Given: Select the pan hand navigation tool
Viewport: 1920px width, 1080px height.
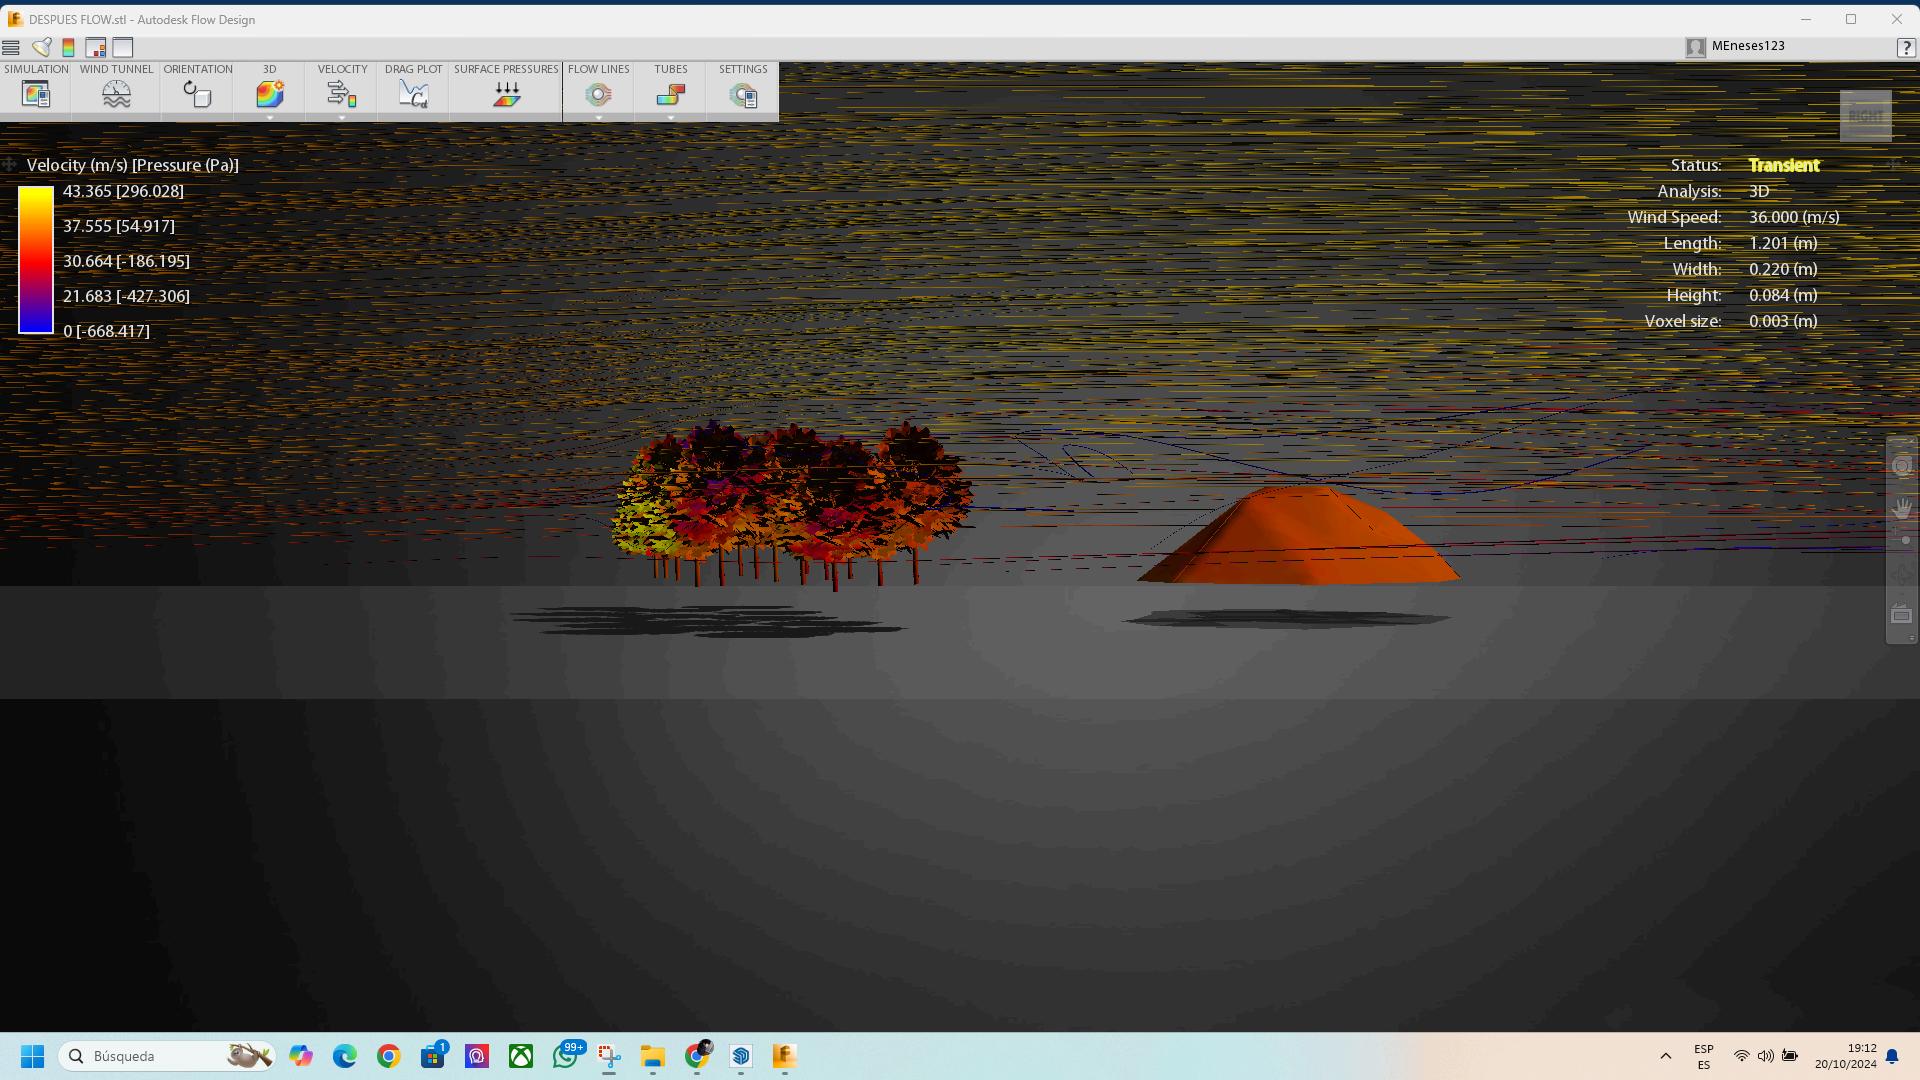Looking at the screenshot, I should pos(1901,509).
